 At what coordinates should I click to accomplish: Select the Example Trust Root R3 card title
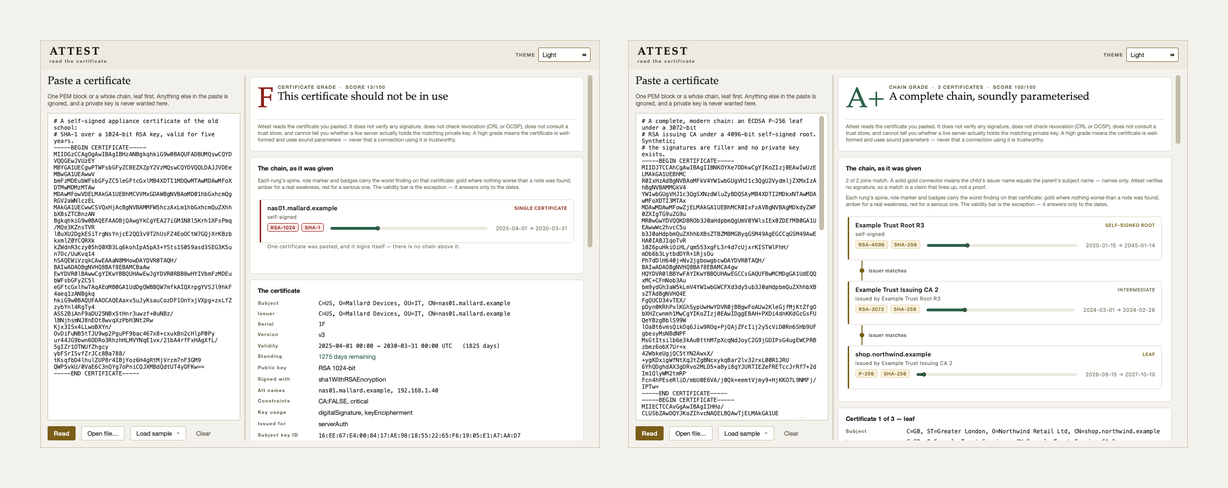coord(890,225)
